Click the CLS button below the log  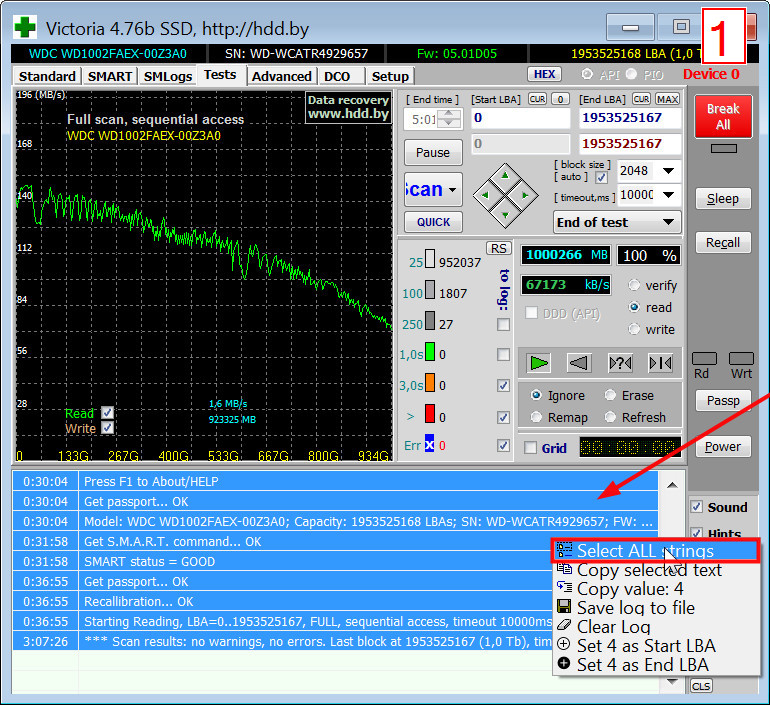point(700,685)
